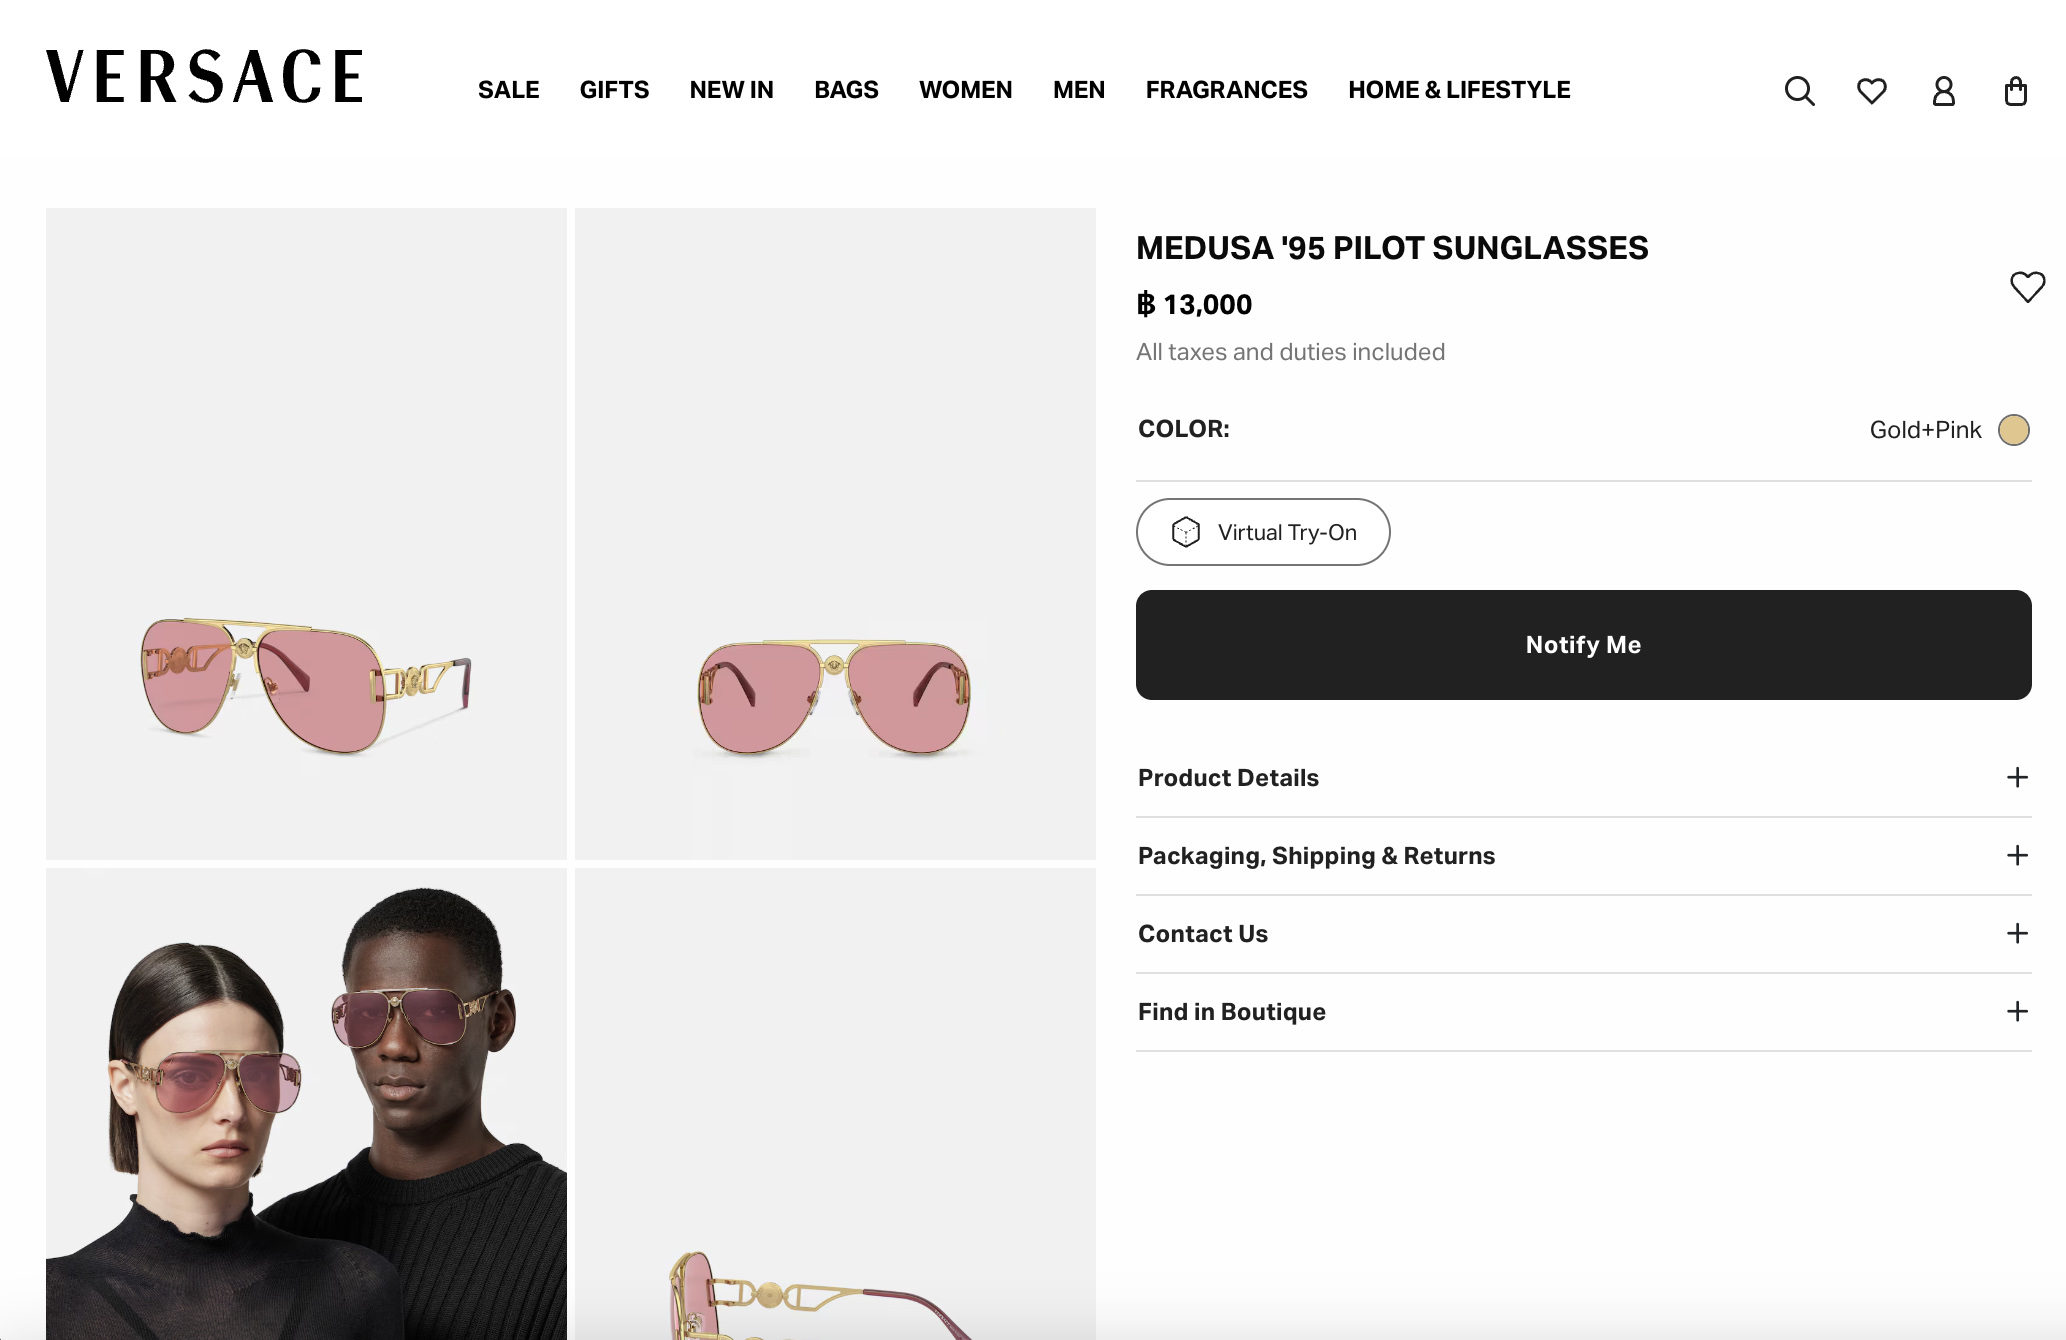2066x1340 pixels.
Task: Expand the Find in Boutique section
Action: pos(2019,1011)
